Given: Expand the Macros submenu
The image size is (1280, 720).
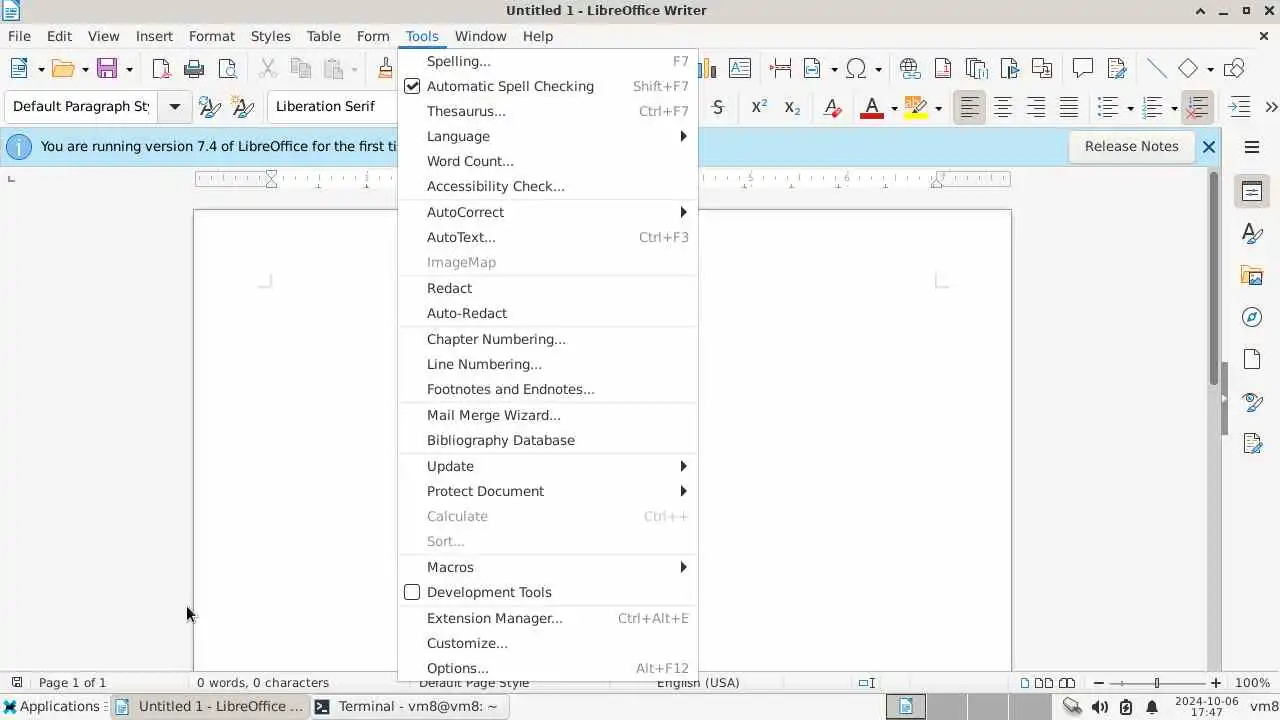Looking at the screenshot, I should tap(548, 567).
